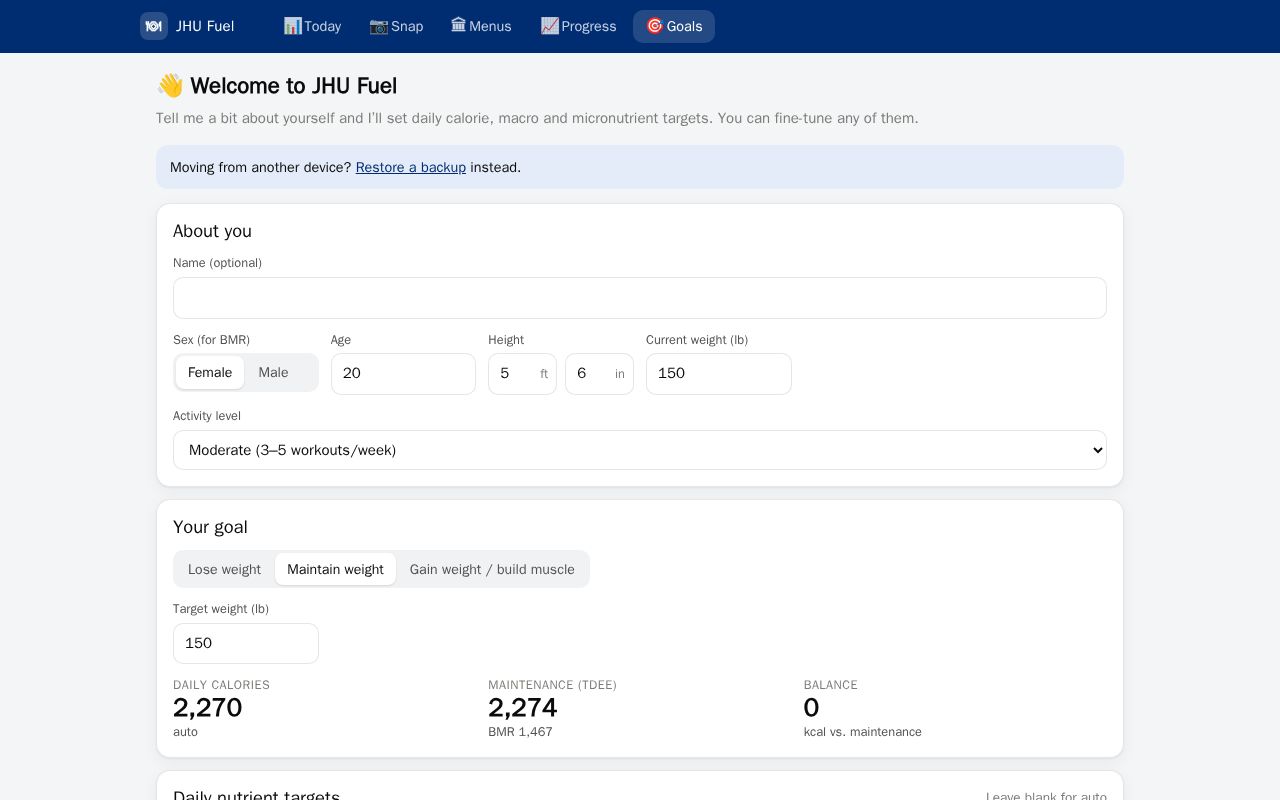Image resolution: width=1280 pixels, height=800 pixels.
Task: Click the building icon beside Menus
Action: (458, 26)
